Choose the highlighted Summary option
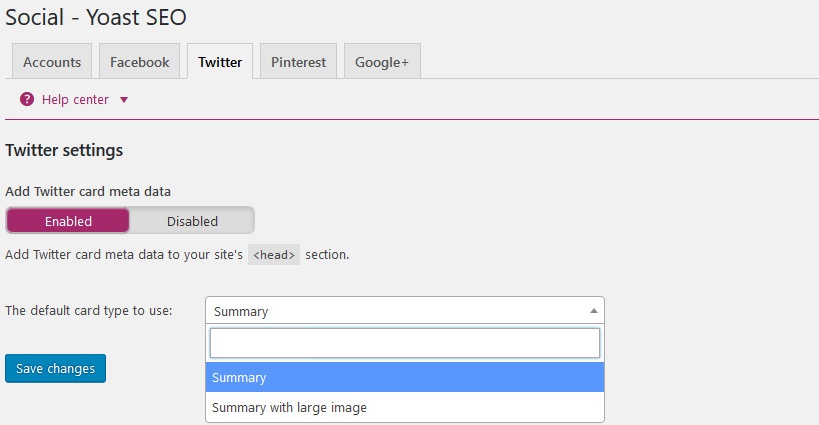 [x=405, y=377]
